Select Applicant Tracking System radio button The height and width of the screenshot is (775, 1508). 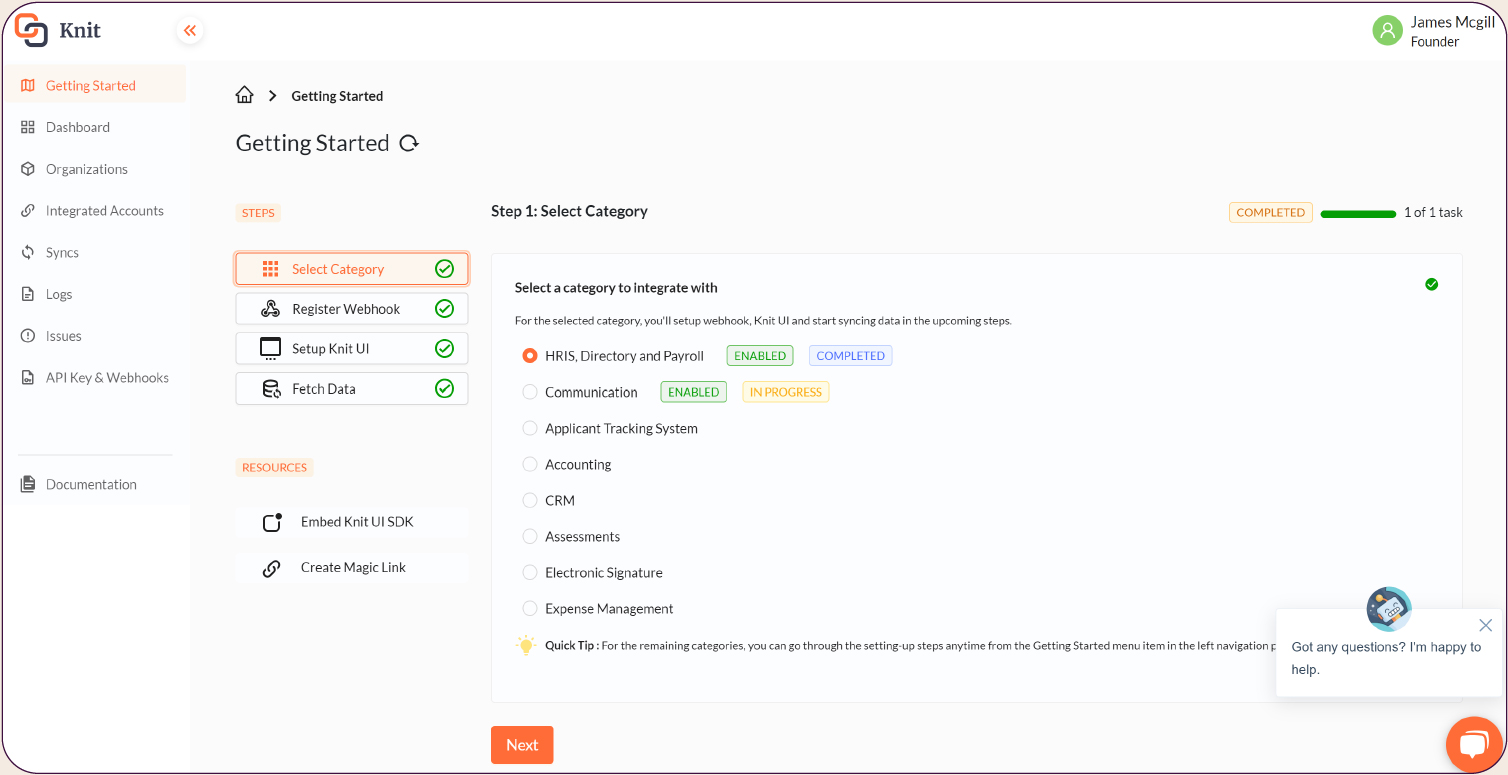(530, 428)
